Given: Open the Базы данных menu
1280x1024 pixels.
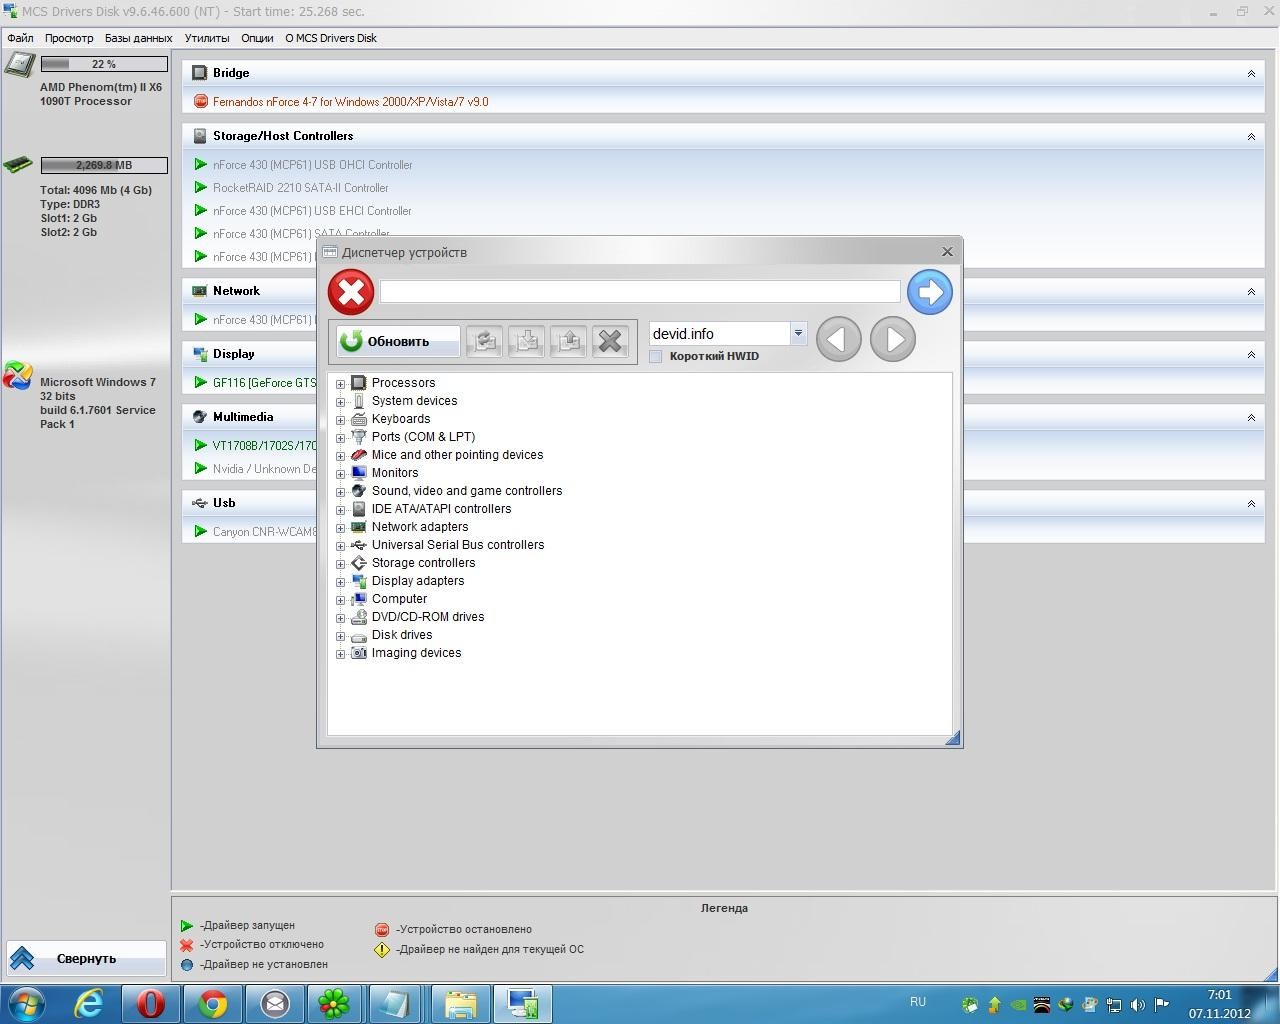Looking at the screenshot, I should coord(139,38).
